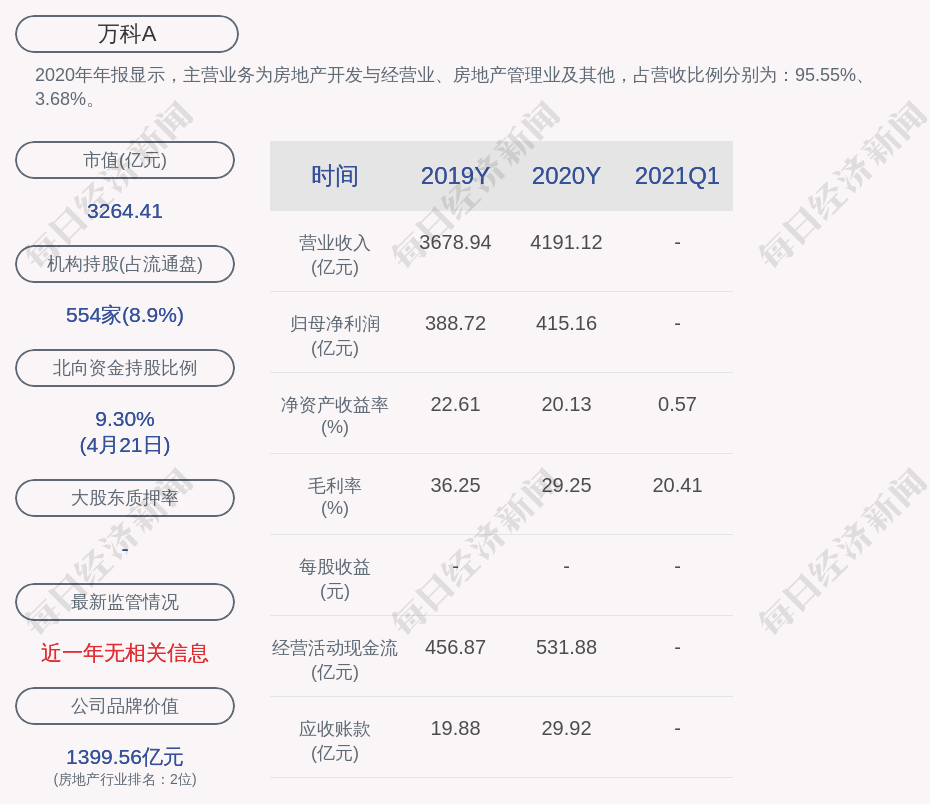This screenshot has width=930, height=804.
Task: Click gross margin value 20.41
Action: (x=677, y=485)
